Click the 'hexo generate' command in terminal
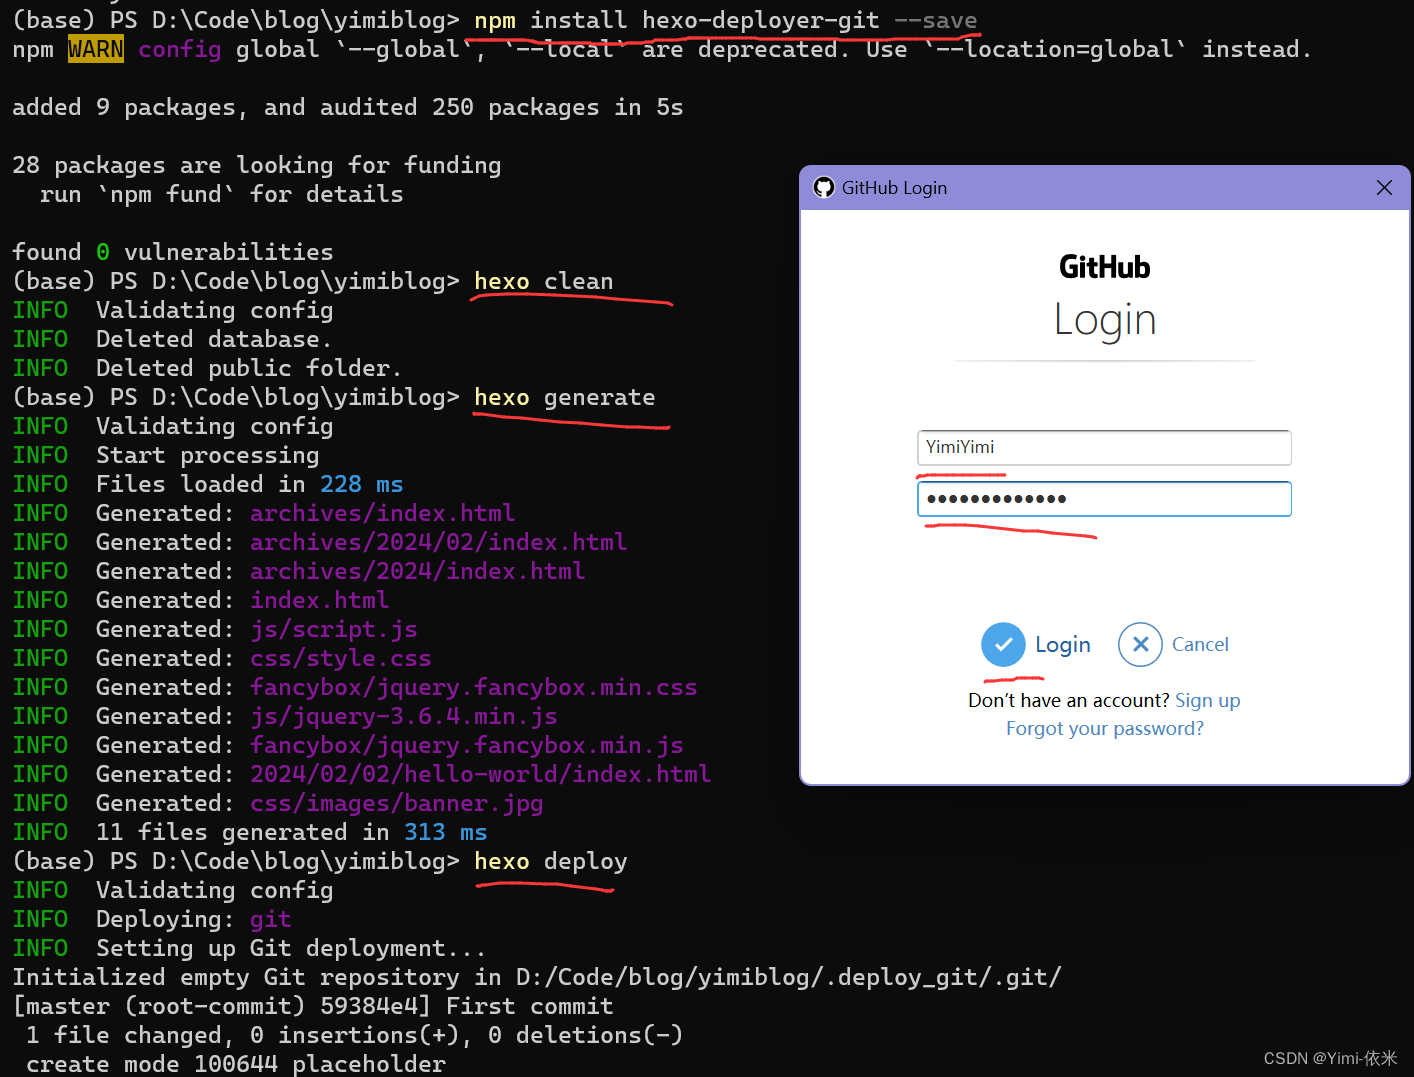Image resolution: width=1414 pixels, height=1077 pixels. (x=564, y=398)
